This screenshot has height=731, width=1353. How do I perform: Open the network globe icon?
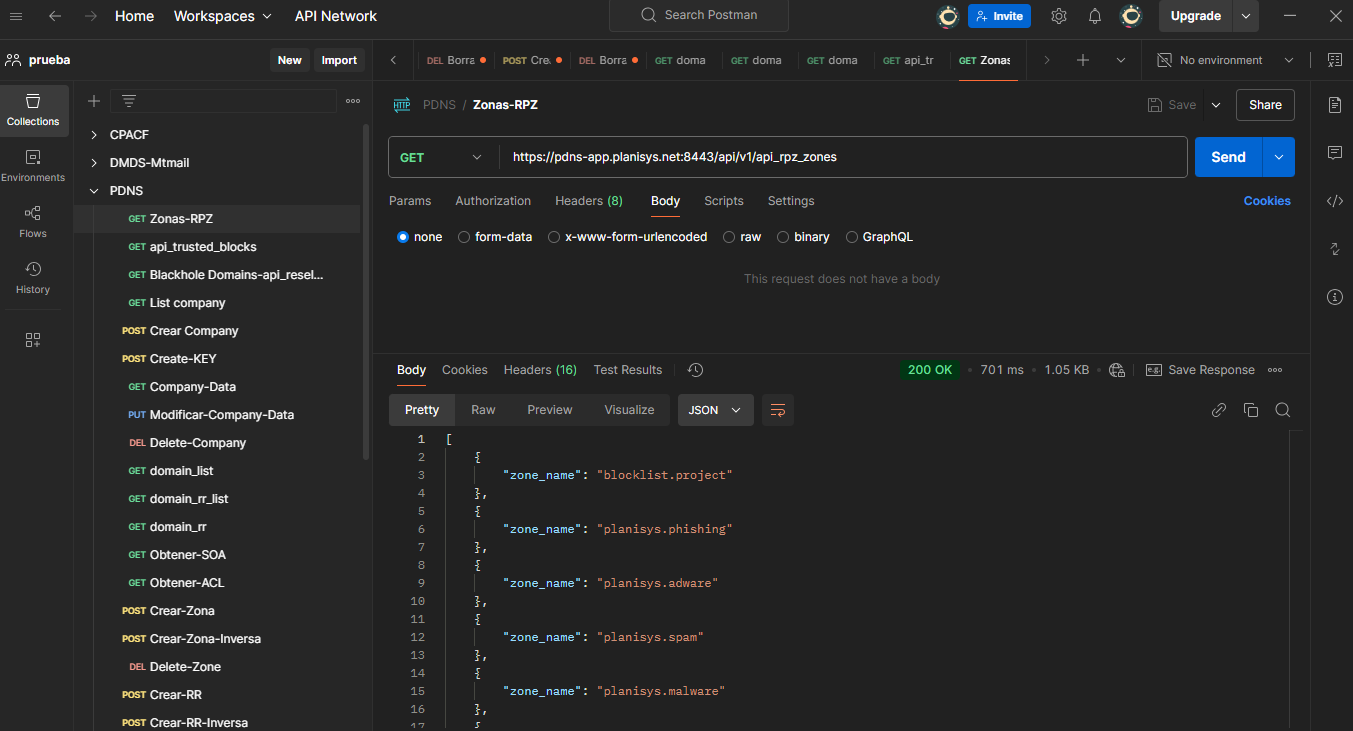point(1117,370)
